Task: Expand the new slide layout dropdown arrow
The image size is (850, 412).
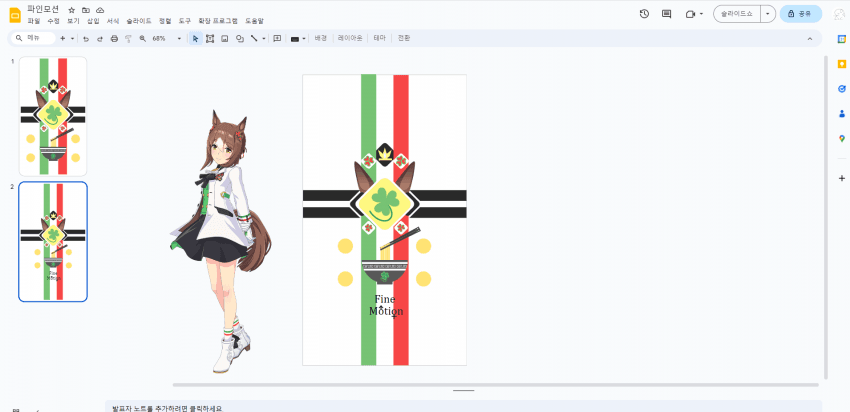Action: click(72, 38)
